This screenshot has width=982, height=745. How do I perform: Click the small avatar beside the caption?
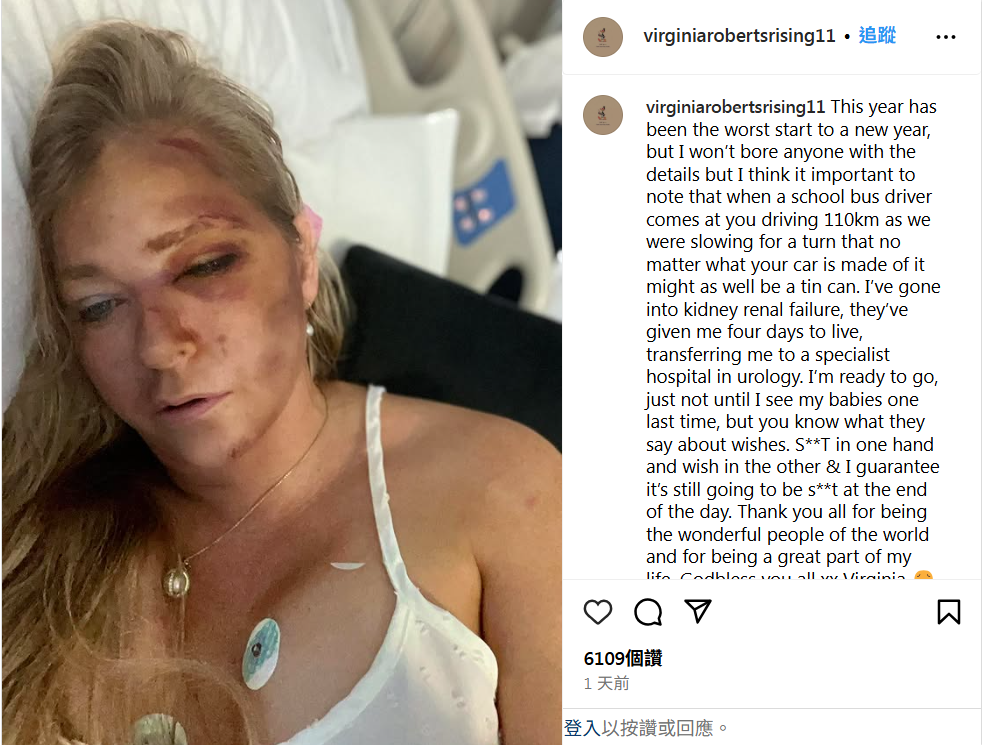tap(602, 115)
